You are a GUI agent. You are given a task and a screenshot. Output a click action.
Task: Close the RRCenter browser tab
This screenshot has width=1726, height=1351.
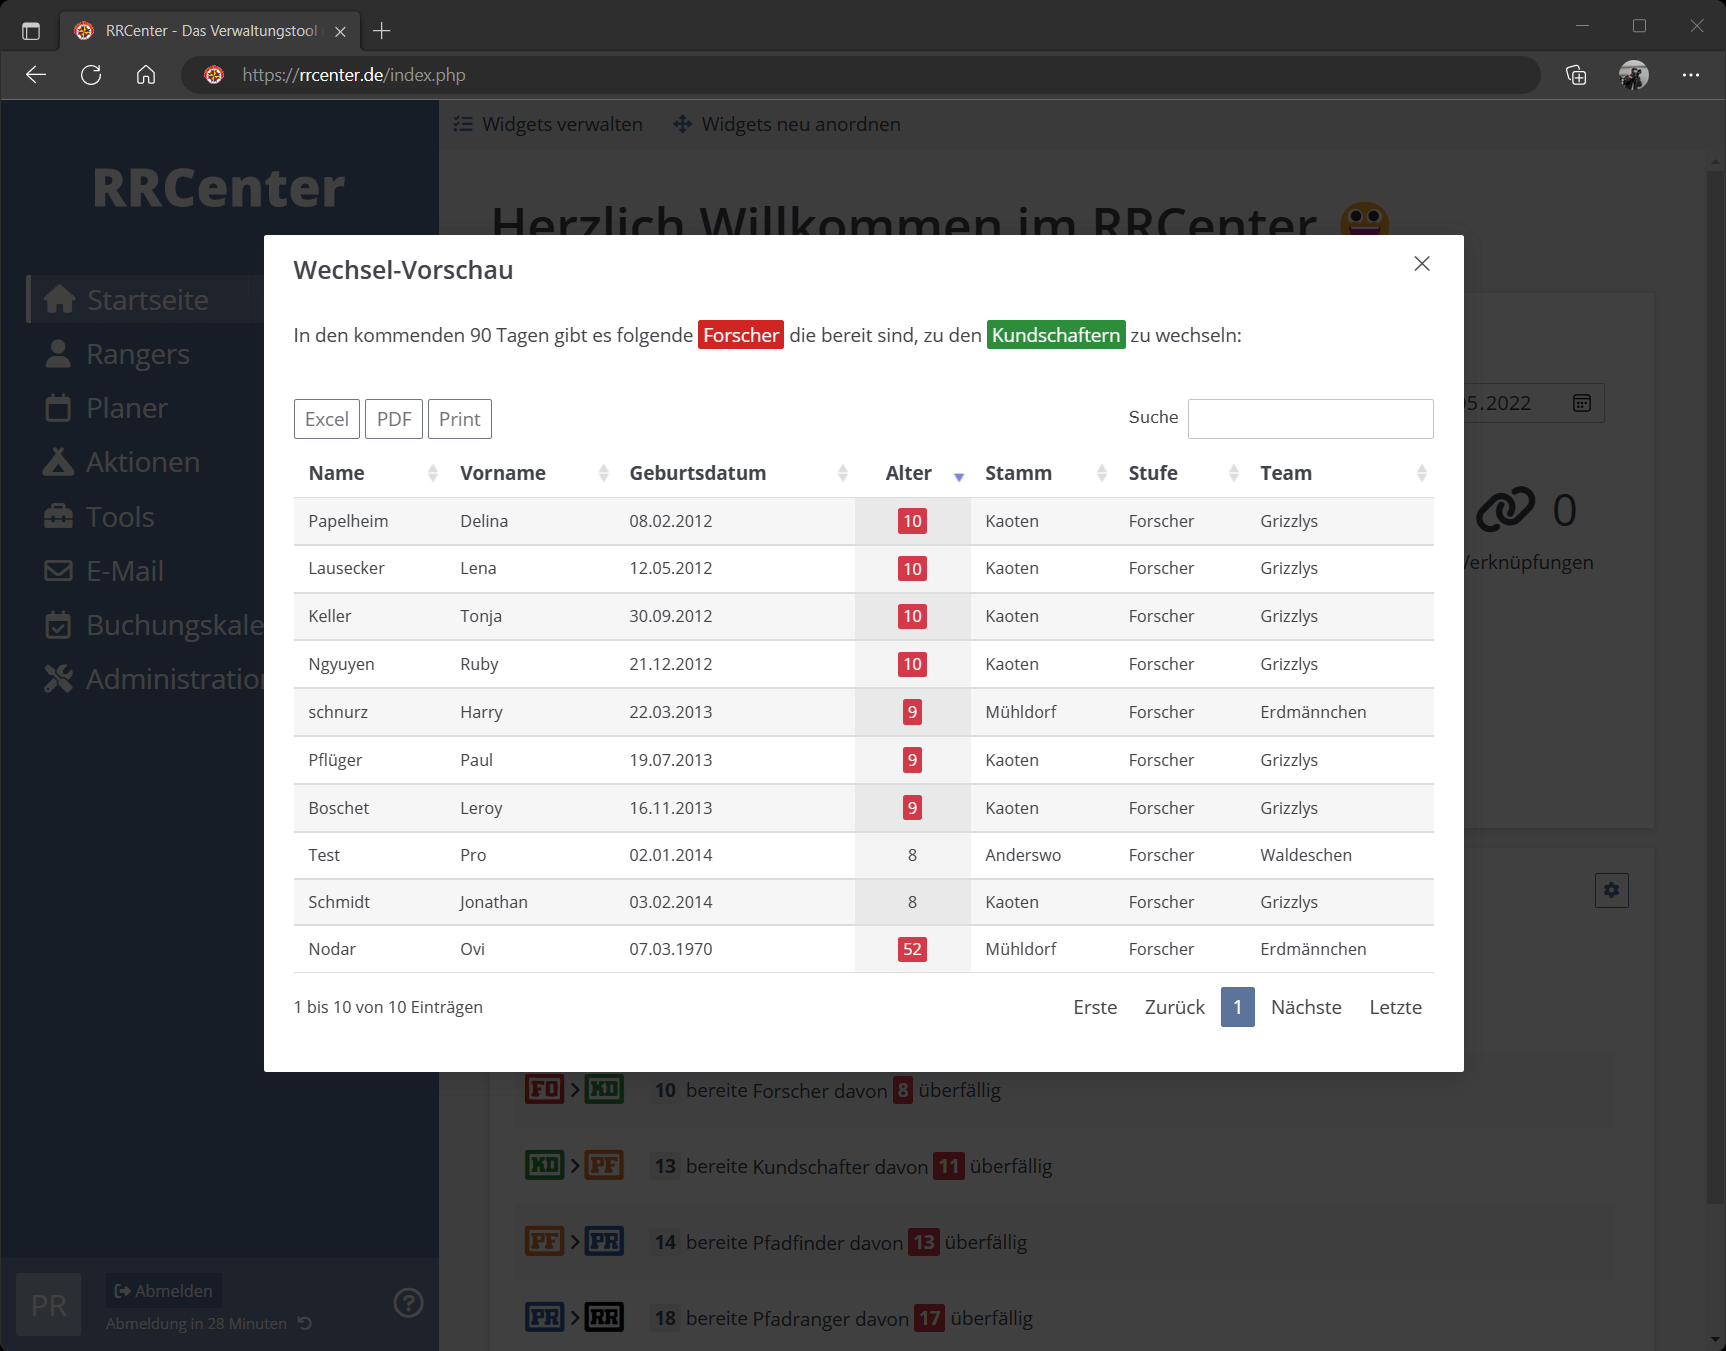coord(340,31)
